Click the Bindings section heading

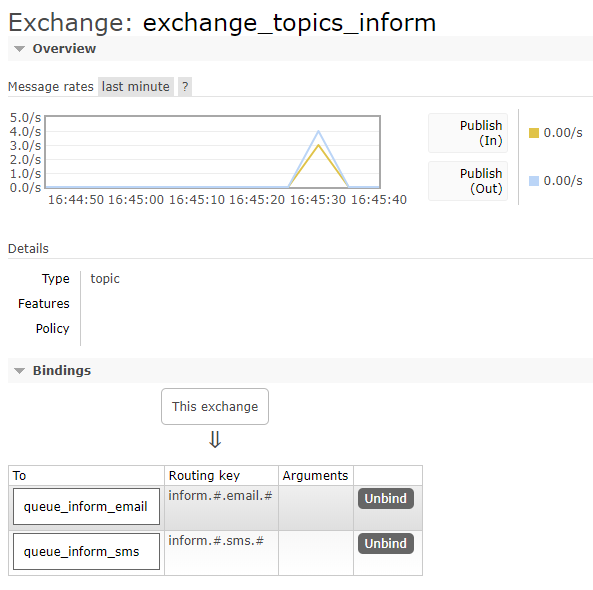click(x=62, y=371)
